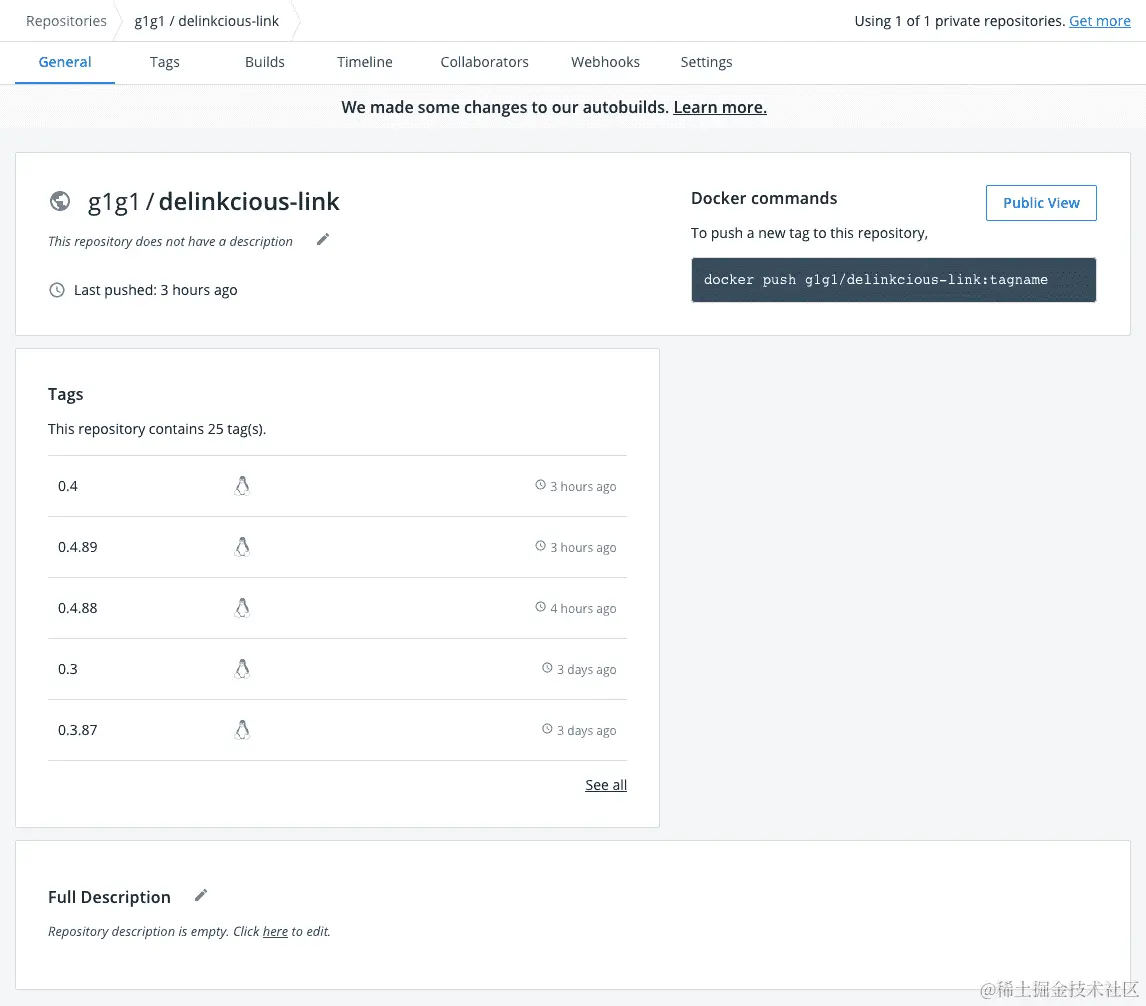Select the 0.4 tag name

tap(67, 486)
